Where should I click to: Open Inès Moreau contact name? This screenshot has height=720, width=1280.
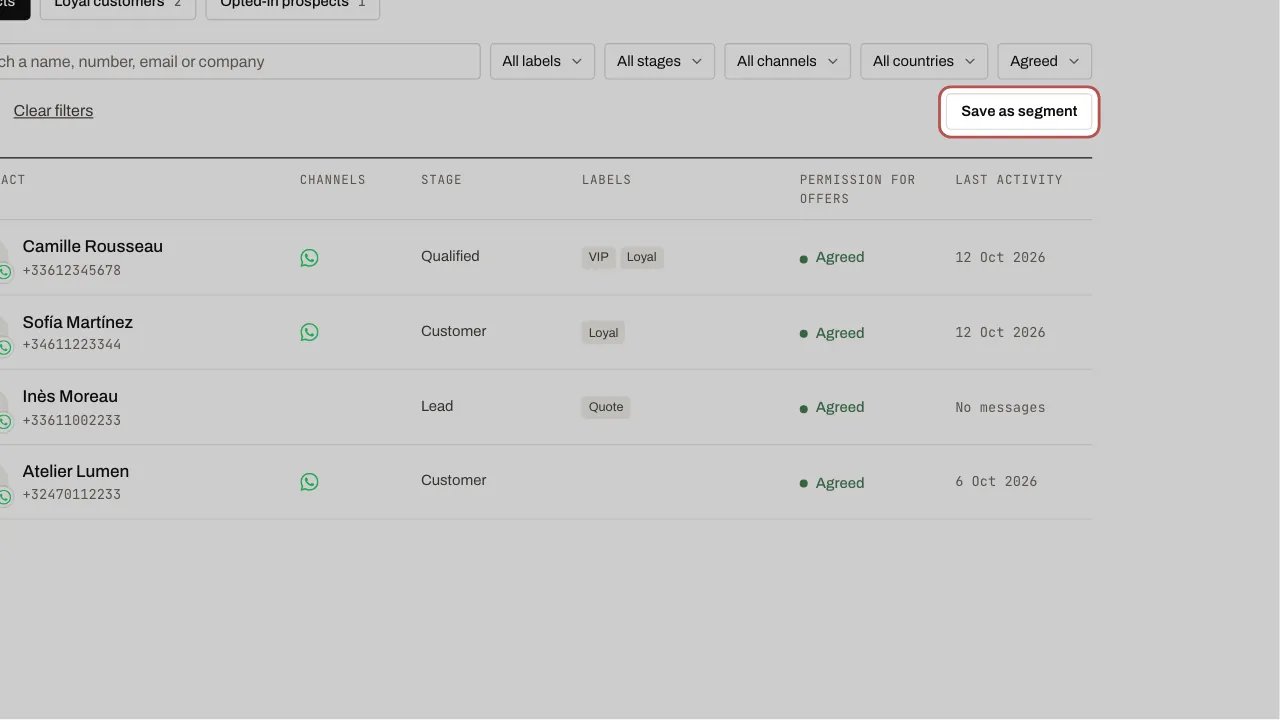pyautogui.click(x=70, y=396)
